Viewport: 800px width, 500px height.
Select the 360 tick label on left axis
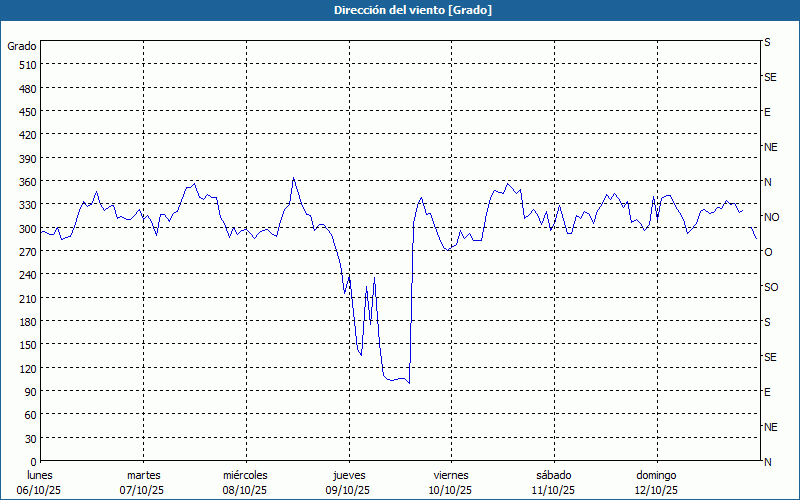pos(27,181)
